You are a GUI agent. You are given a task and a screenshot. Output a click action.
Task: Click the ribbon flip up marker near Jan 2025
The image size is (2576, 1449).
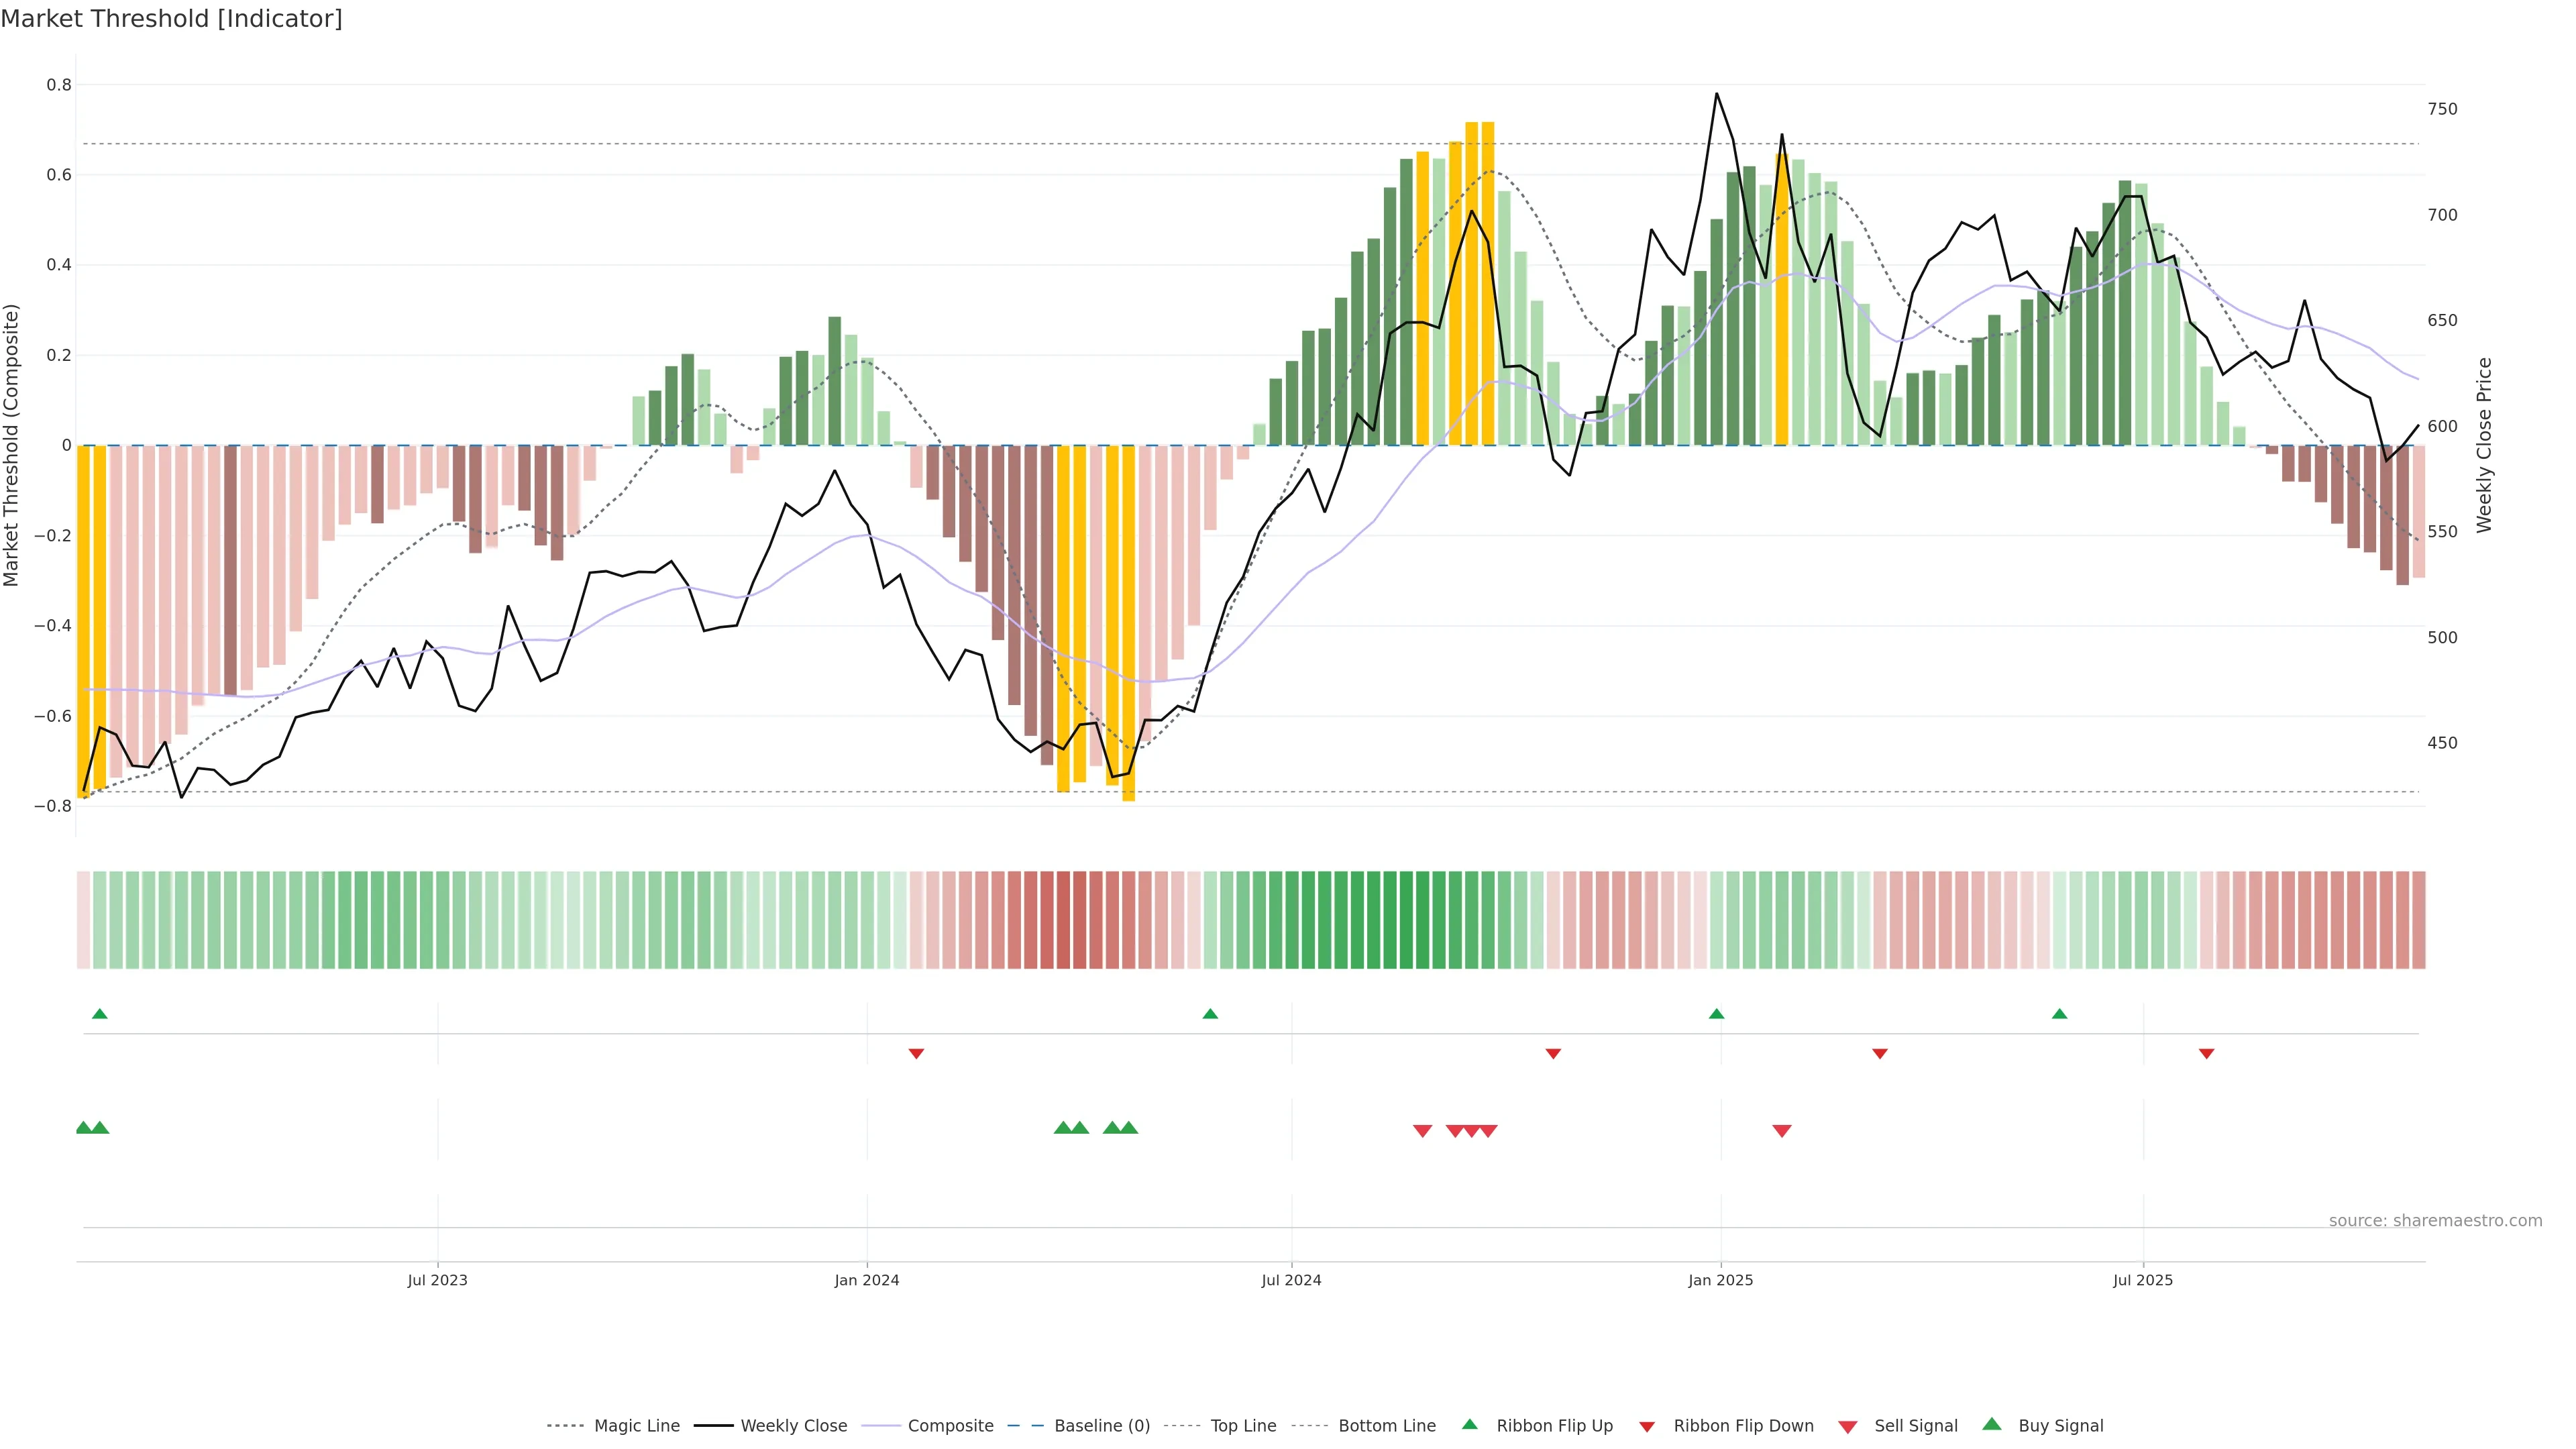pyautogui.click(x=1716, y=1014)
